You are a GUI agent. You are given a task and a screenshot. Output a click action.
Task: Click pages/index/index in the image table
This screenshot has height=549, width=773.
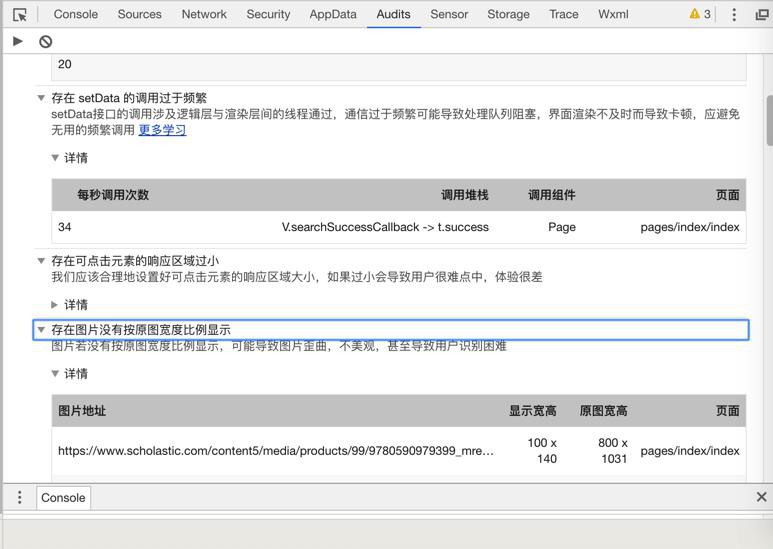[x=690, y=451]
